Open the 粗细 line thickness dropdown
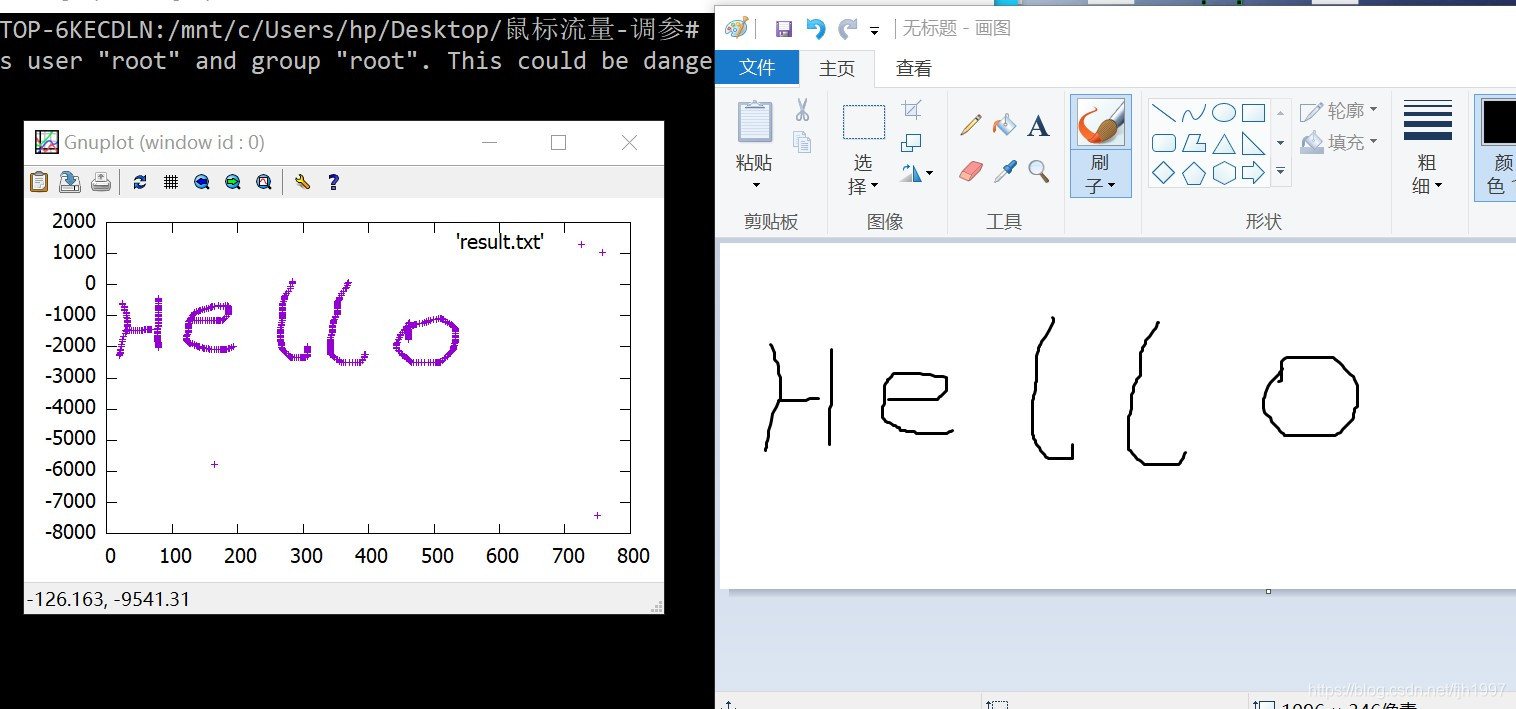The height and width of the screenshot is (709, 1516). click(1427, 146)
